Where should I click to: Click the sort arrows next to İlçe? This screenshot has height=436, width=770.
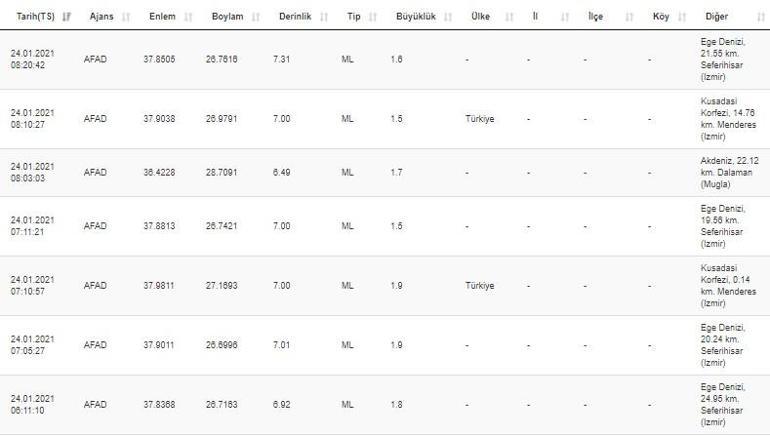point(629,17)
